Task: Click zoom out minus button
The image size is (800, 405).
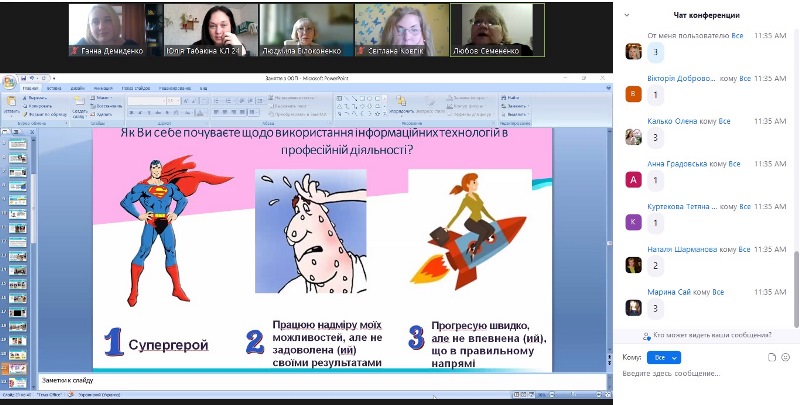Action: click(553, 394)
